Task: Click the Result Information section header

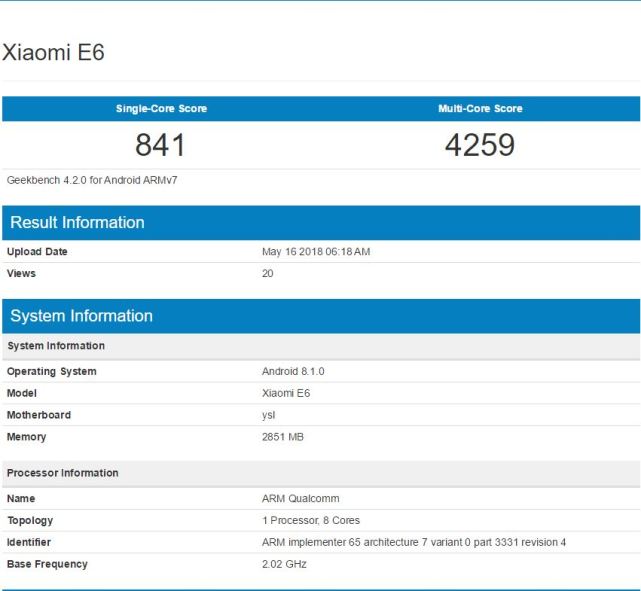Action: pyautogui.click(x=321, y=223)
